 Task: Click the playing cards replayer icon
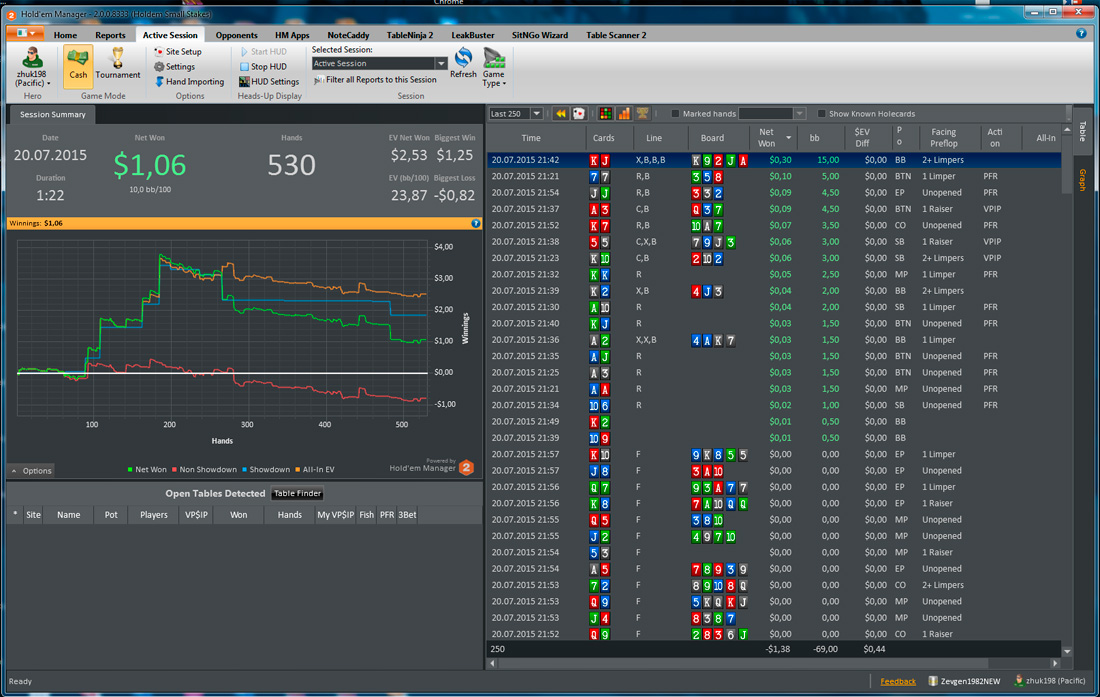pos(579,114)
